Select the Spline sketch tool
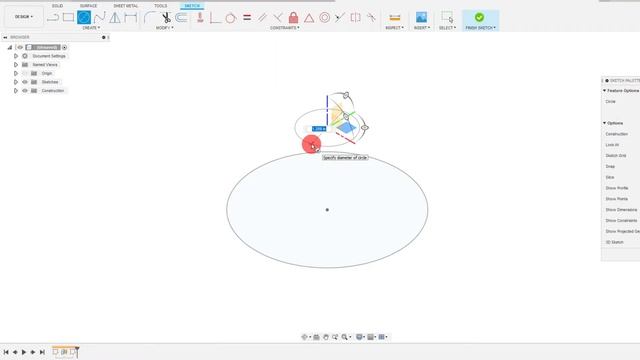 tap(100, 18)
